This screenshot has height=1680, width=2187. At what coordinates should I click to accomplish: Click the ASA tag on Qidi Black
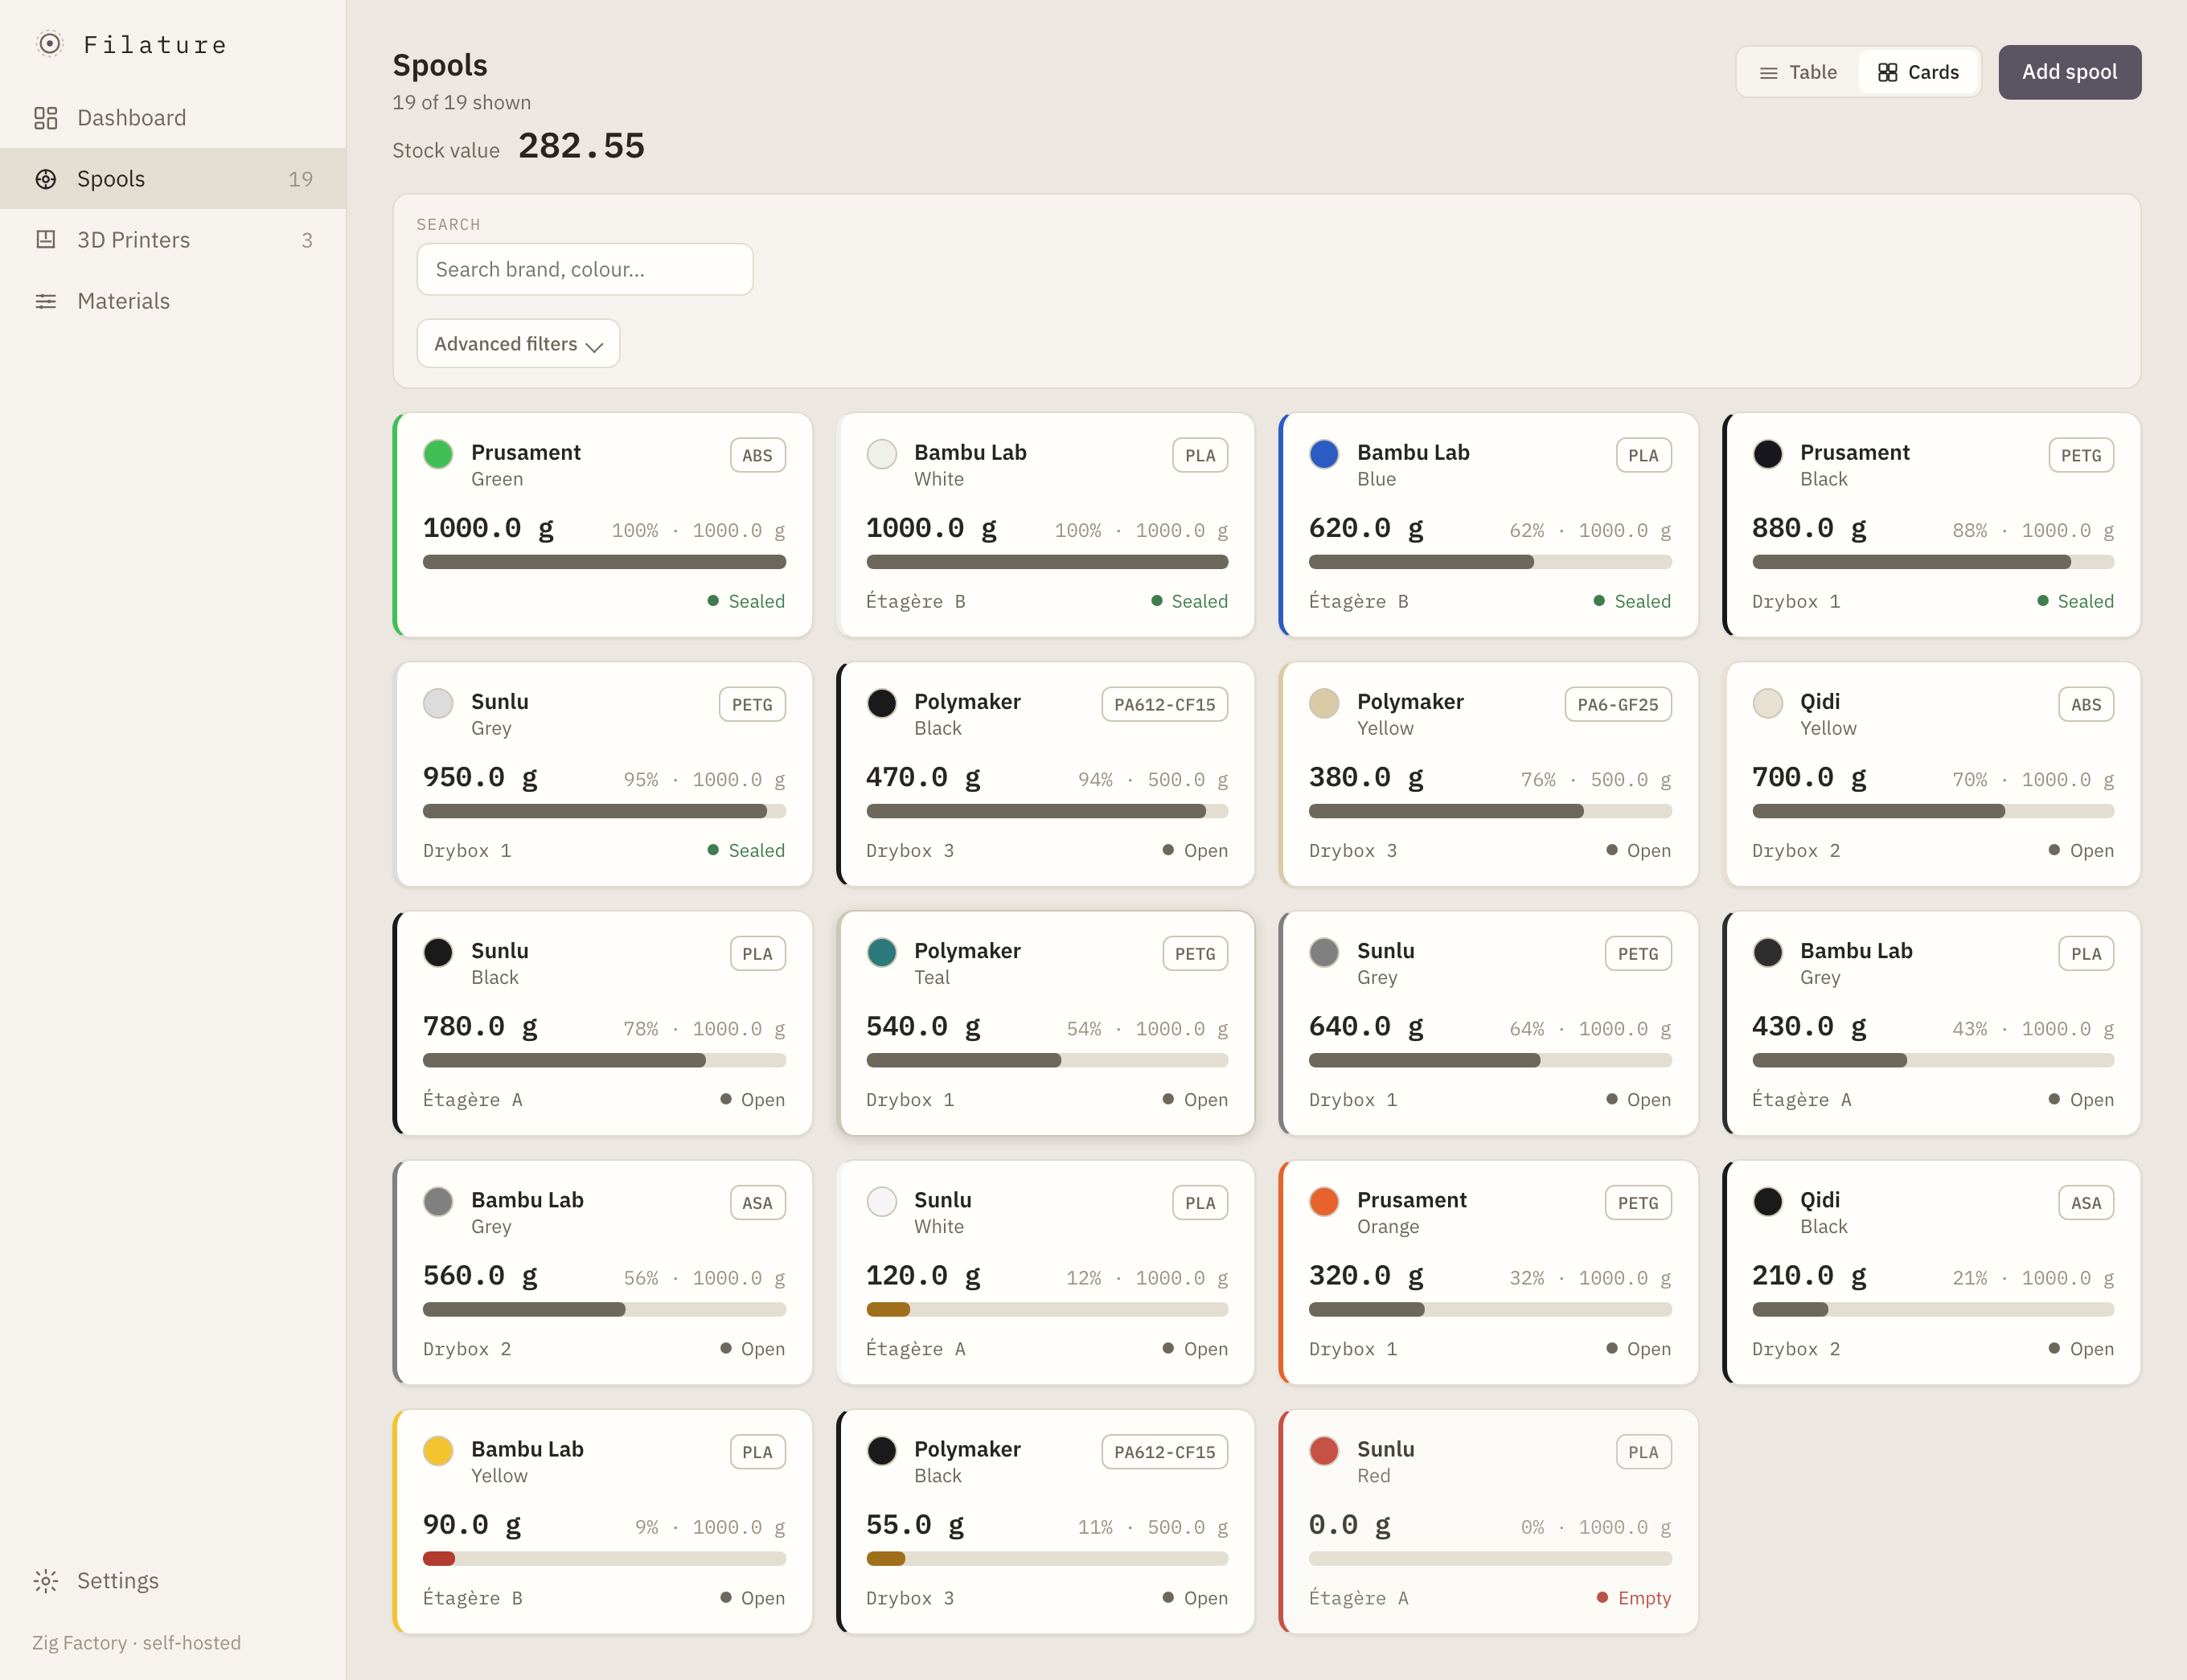click(x=2086, y=1203)
